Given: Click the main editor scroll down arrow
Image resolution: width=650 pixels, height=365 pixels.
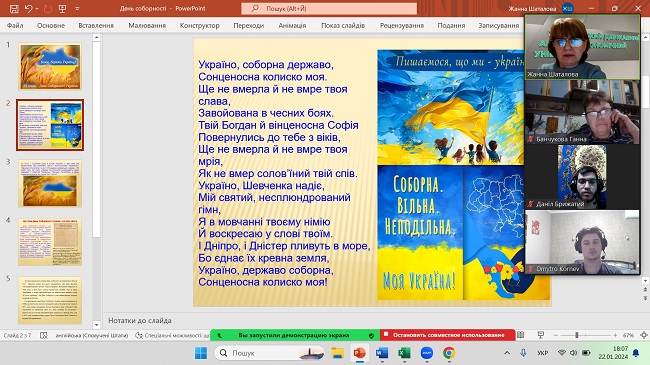Looking at the screenshot, I should point(645,281).
